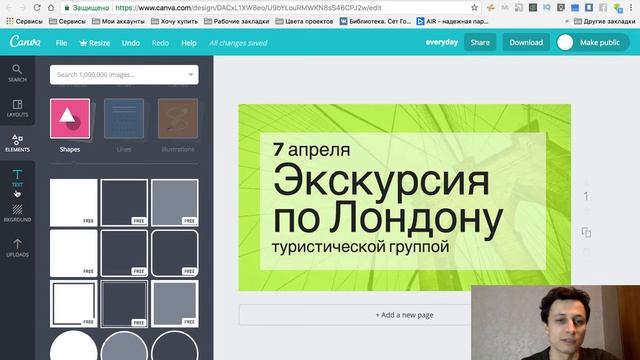Screen dimensions: 640x360
Task: Rename the design title everyday
Action: click(x=442, y=42)
